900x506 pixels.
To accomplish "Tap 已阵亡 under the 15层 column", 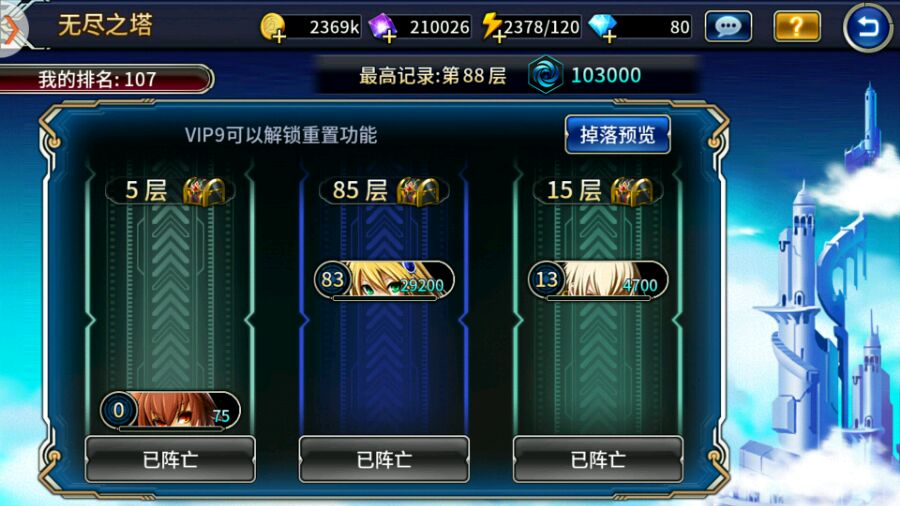I will click(598, 460).
